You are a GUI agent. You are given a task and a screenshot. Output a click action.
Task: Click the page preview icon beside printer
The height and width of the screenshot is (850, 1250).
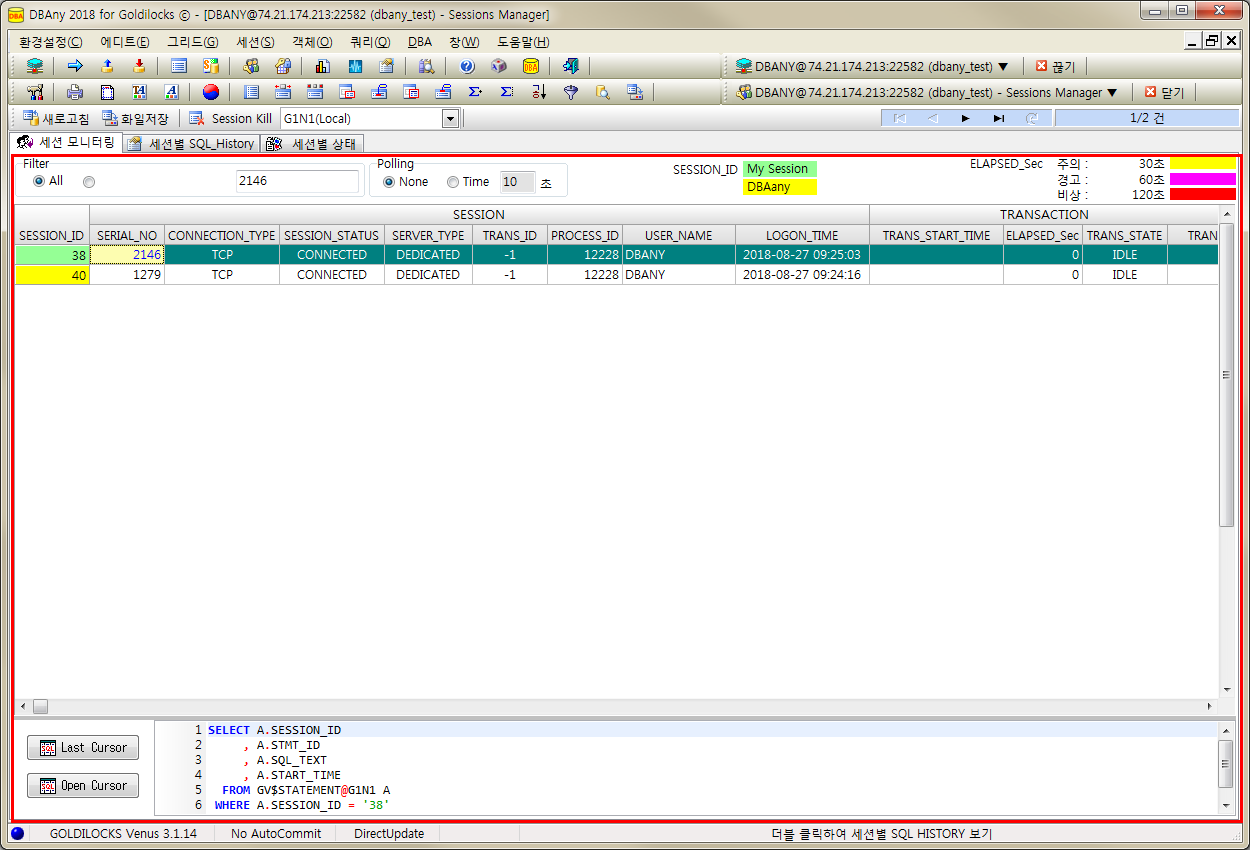pos(107,92)
